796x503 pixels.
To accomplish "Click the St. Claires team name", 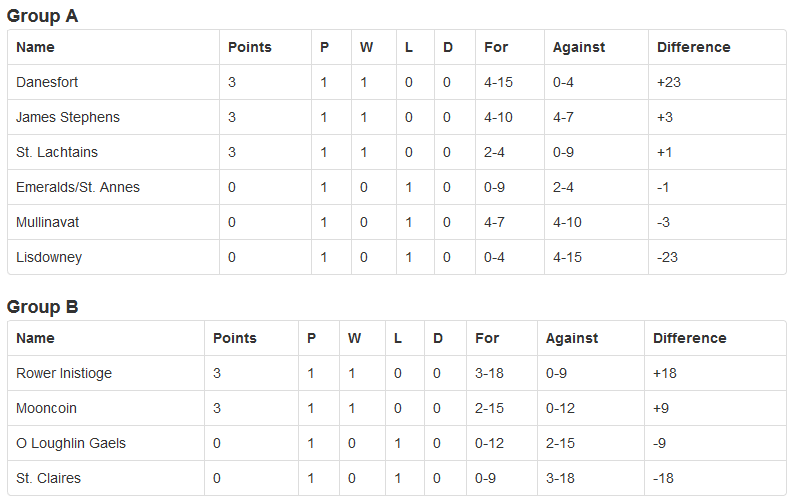I will click(x=48, y=478).
